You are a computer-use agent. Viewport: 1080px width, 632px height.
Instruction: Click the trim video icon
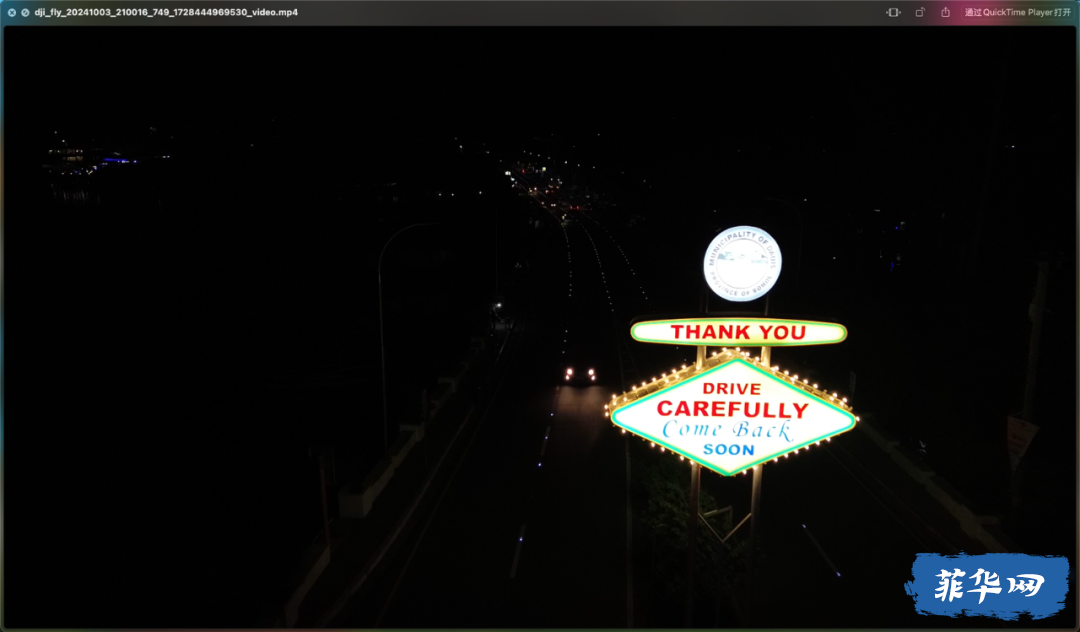point(893,12)
